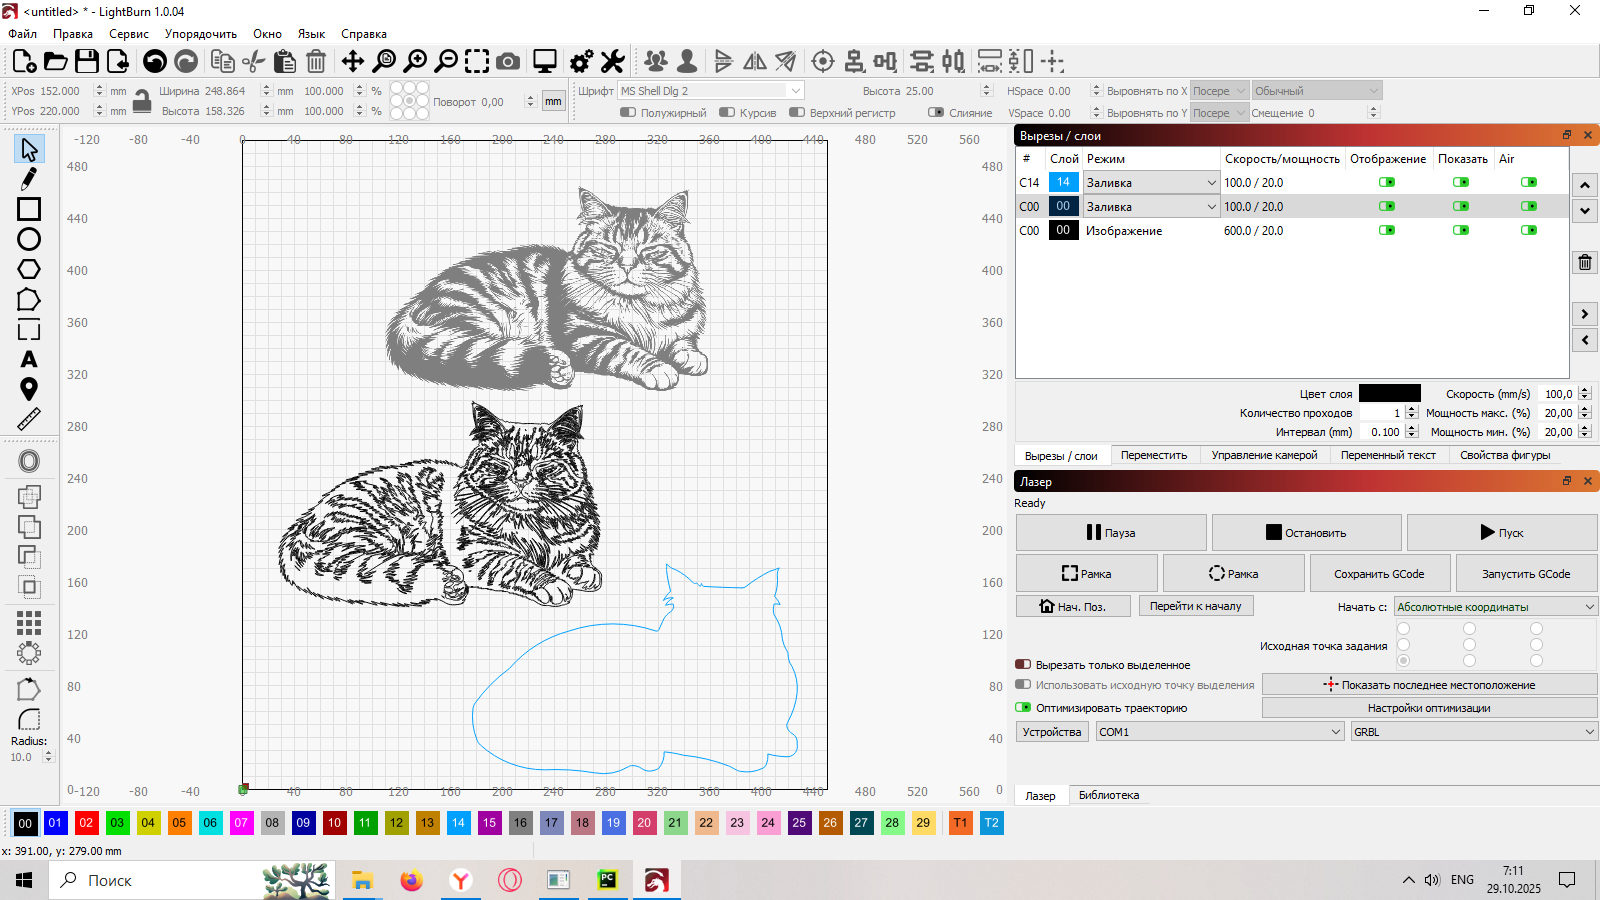This screenshot has height=900, width=1600.
Task: Enable 'Вырезать только выделенное' switch
Action: [x=1023, y=664]
